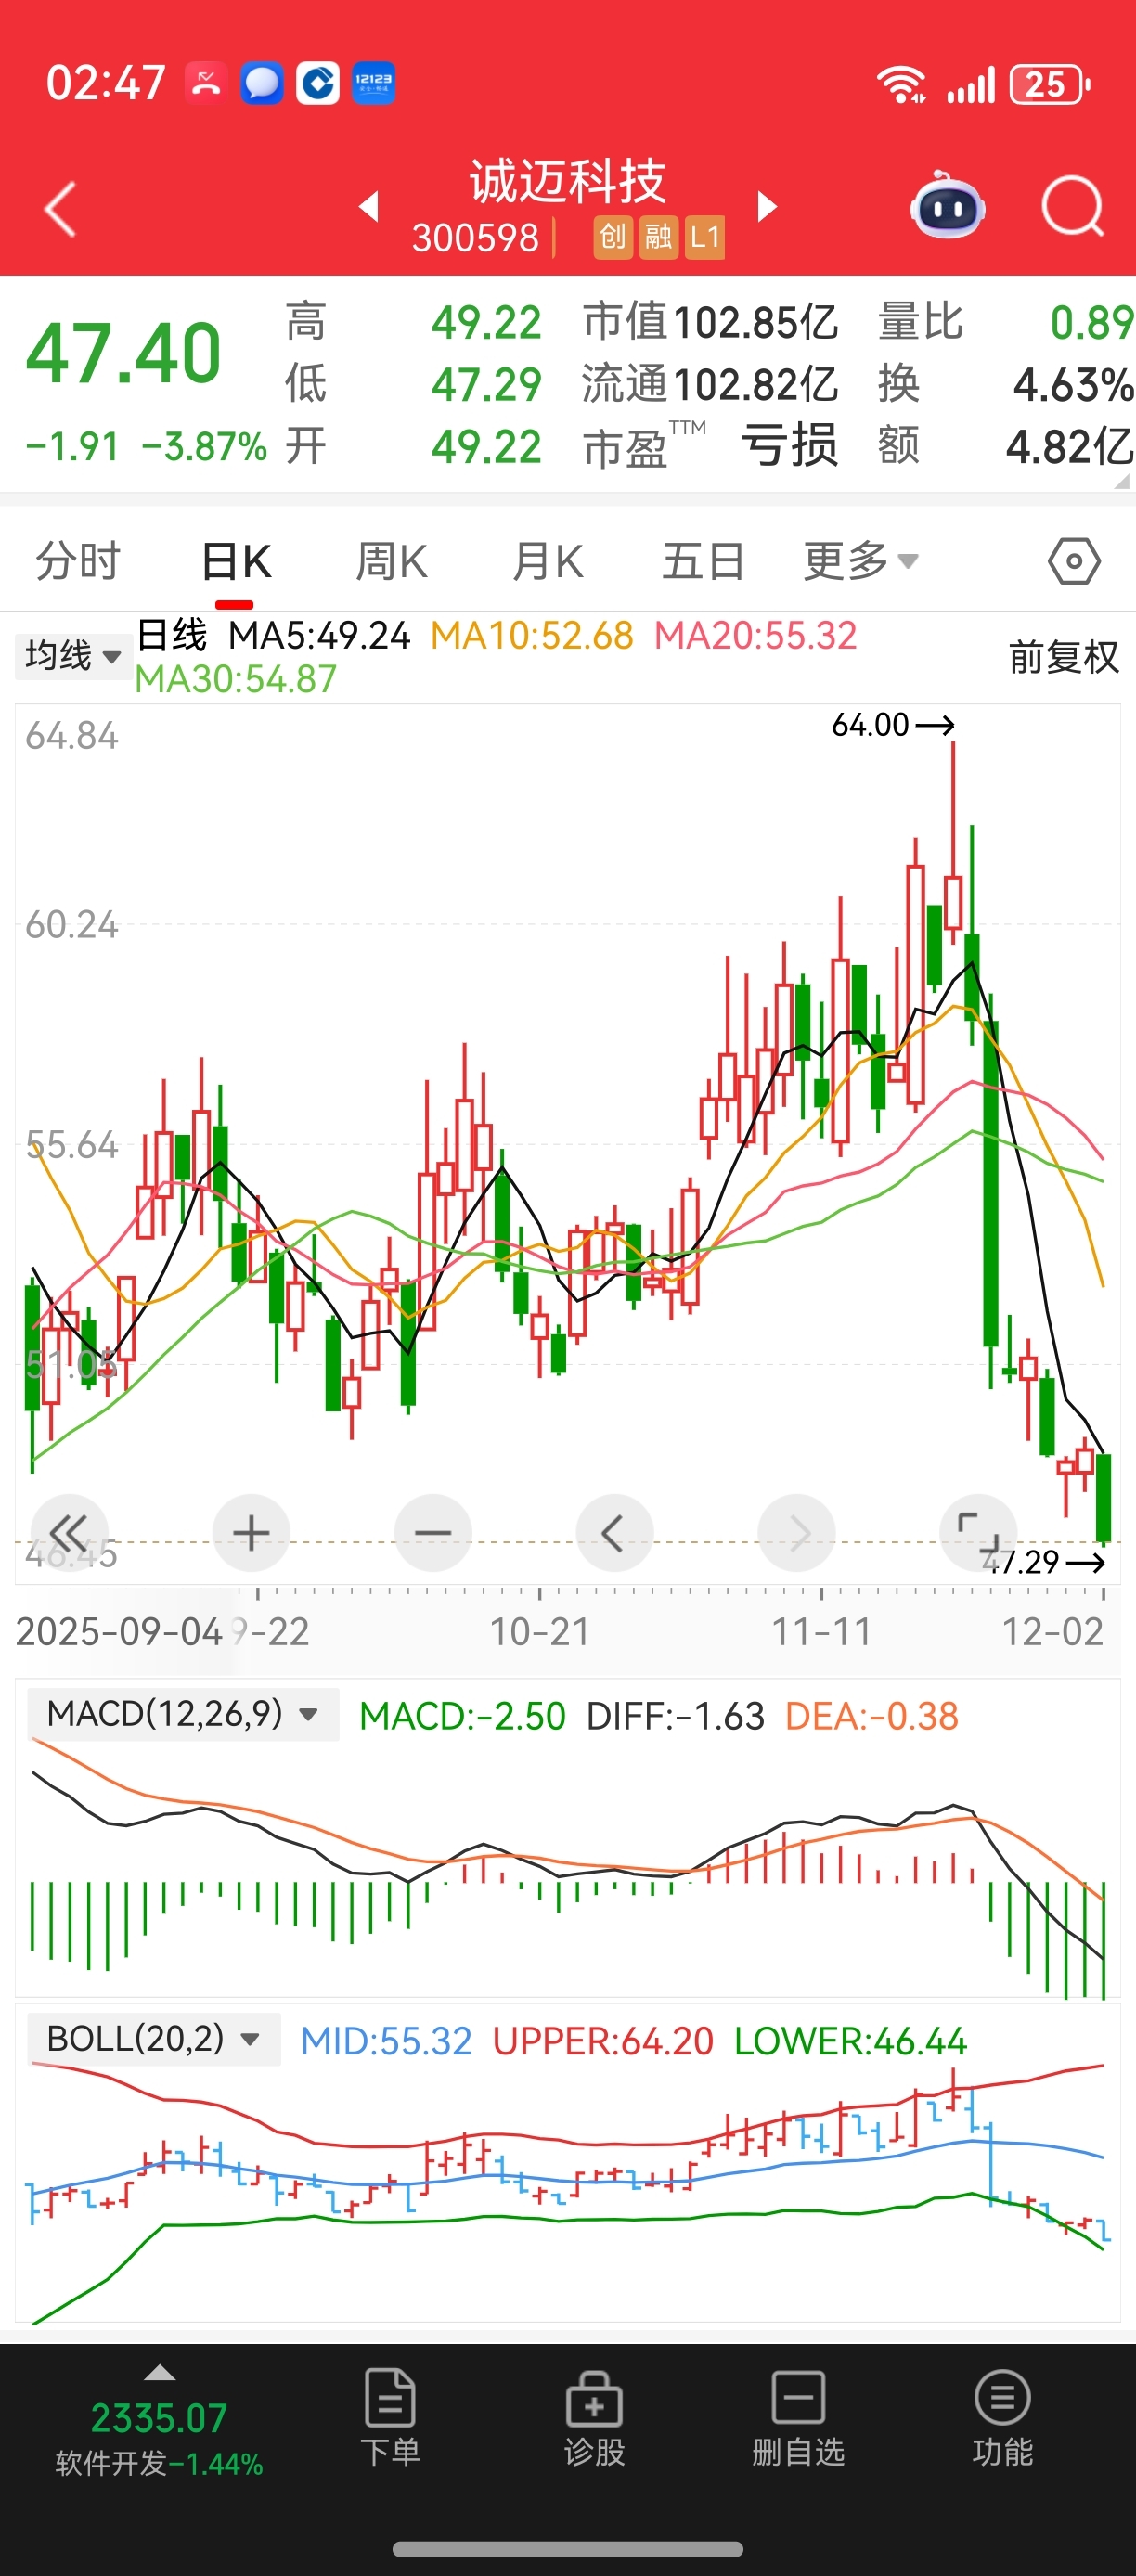Go to next stock with right triangle
This screenshot has width=1136, height=2576.
click(767, 207)
